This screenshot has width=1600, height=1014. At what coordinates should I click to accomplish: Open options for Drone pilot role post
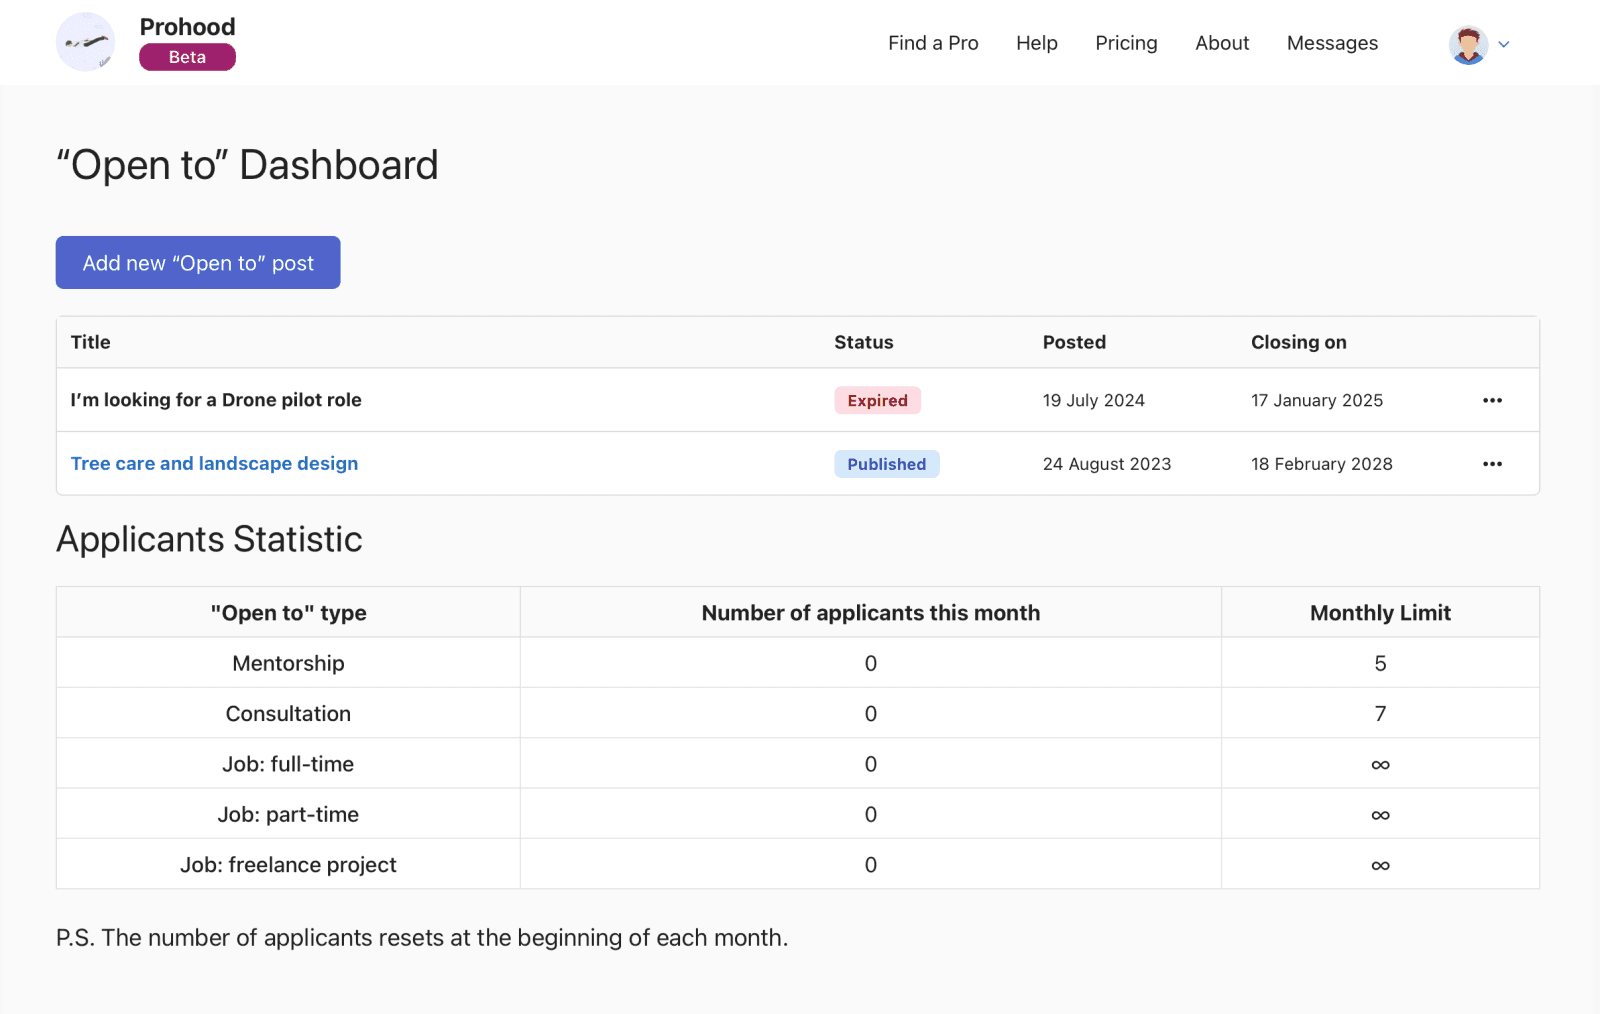click(x=1492, y=400)
